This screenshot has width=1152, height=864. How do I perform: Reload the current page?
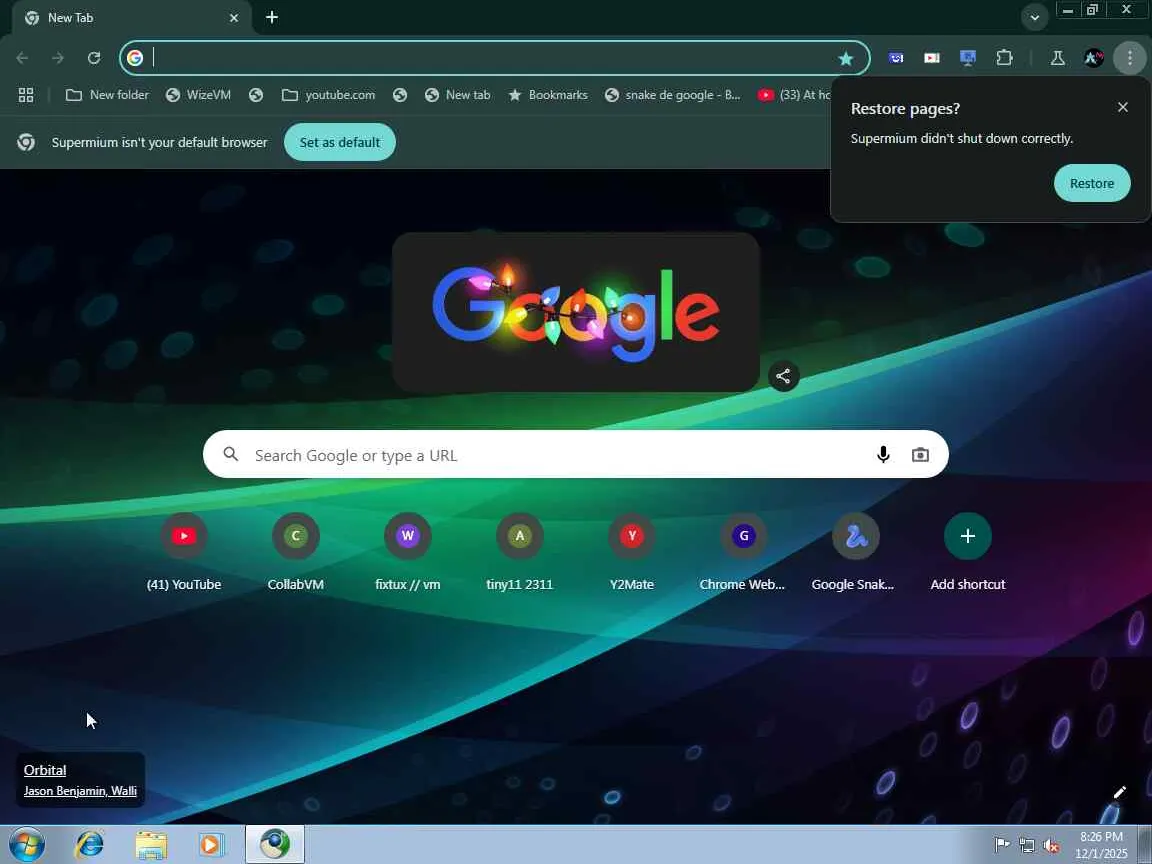tap(94, 58)
